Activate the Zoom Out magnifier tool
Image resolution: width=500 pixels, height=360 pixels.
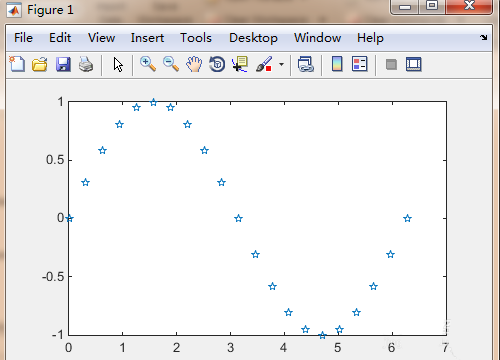pyautogui.click(x=171, y=64)
